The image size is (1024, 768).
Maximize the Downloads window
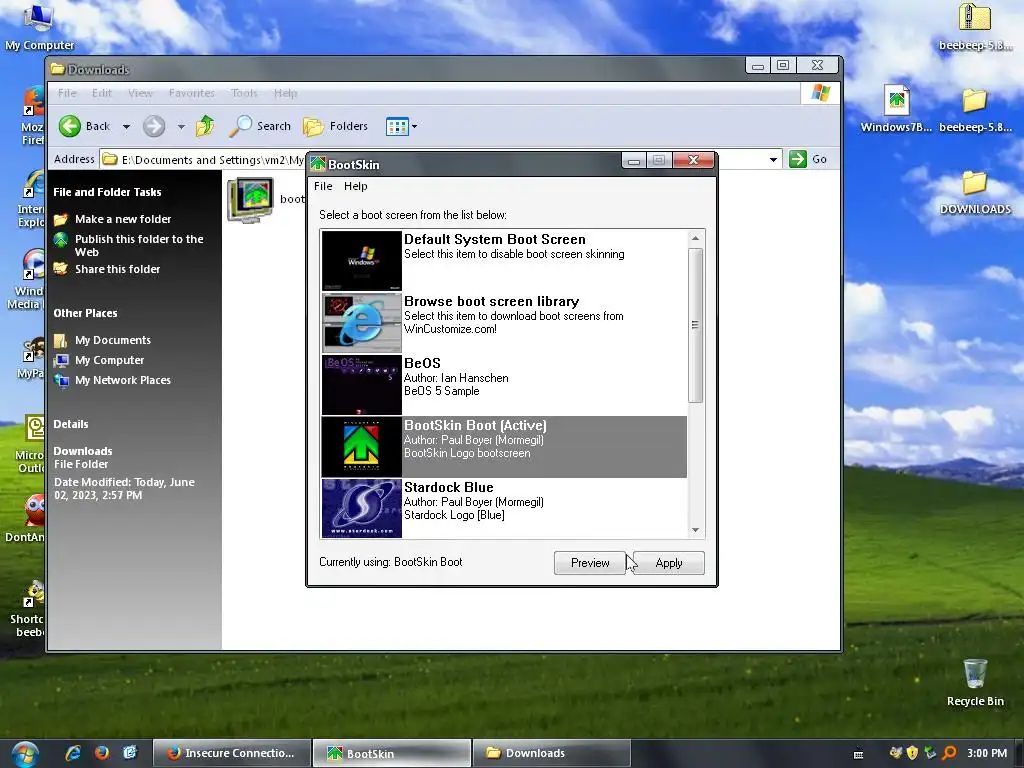click(782, 65)
